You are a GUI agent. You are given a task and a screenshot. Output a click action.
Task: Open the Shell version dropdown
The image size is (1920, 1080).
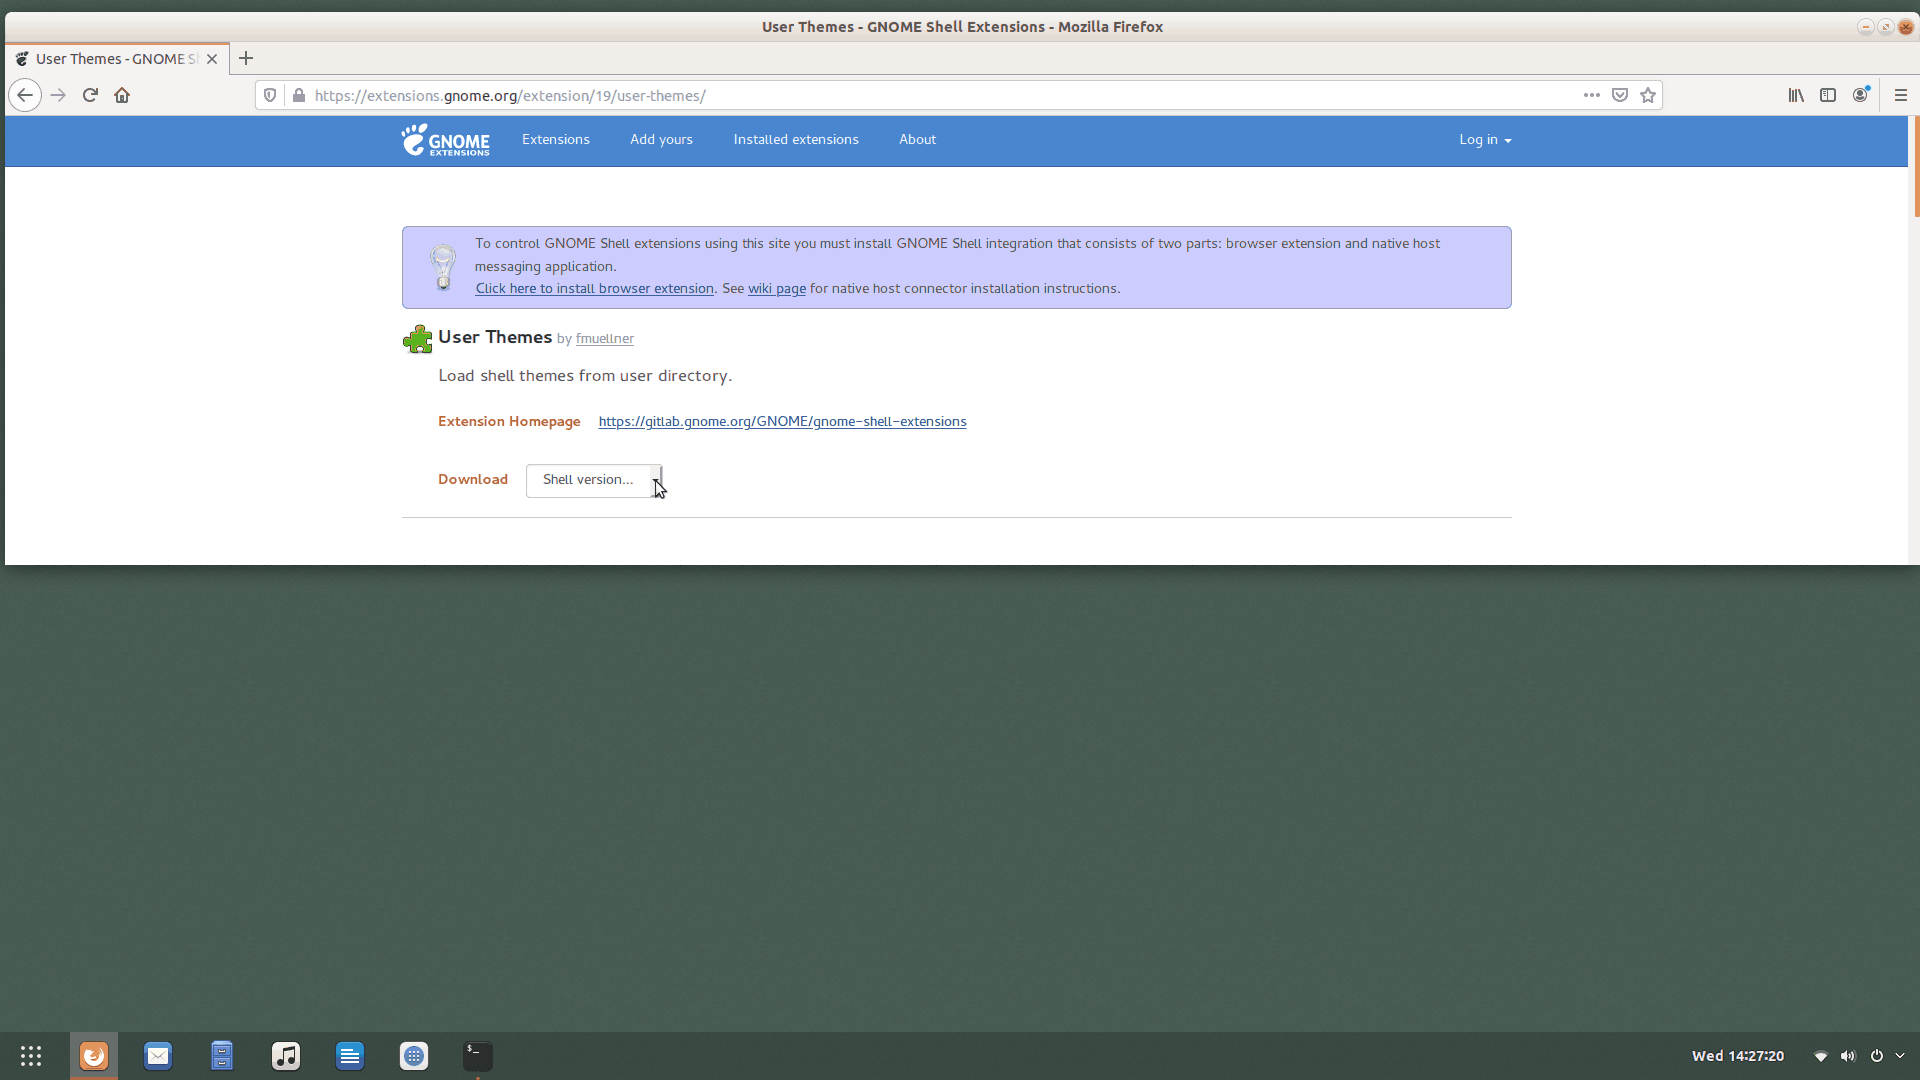(x=593, y=480)
